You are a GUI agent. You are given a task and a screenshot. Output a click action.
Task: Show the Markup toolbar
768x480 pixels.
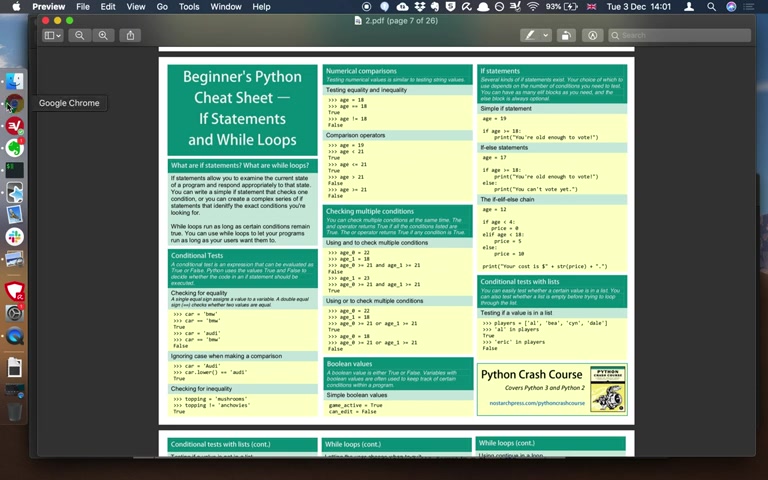pyautogui.click(x=593, y=35)
